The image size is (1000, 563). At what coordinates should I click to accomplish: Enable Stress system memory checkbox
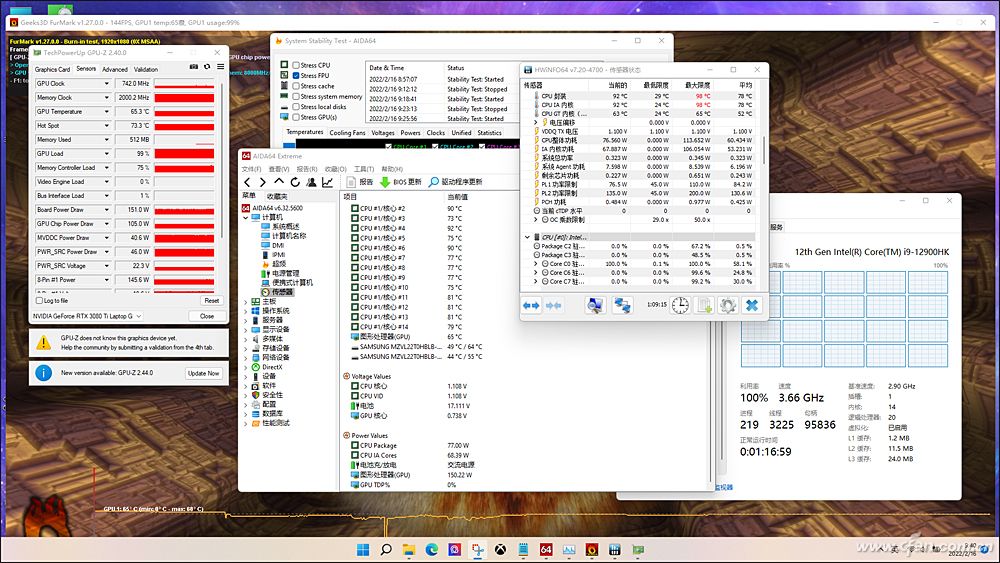click(296, 97)
